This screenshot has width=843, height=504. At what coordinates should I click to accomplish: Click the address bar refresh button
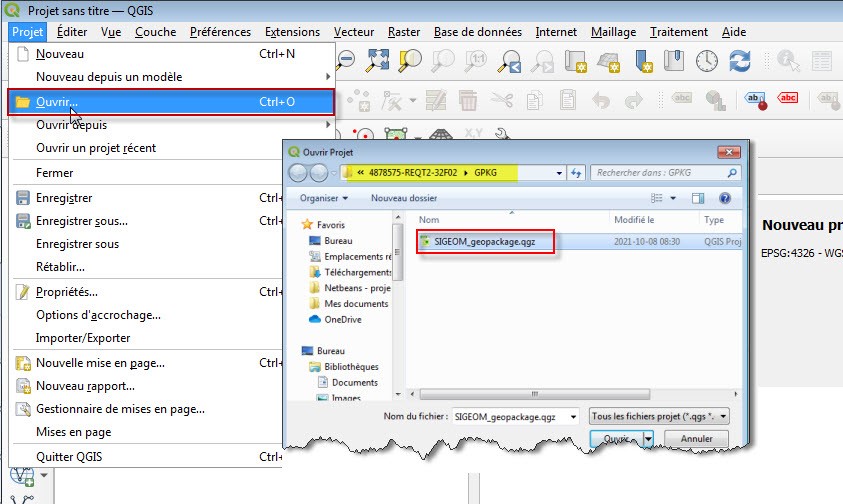[576, 173]
